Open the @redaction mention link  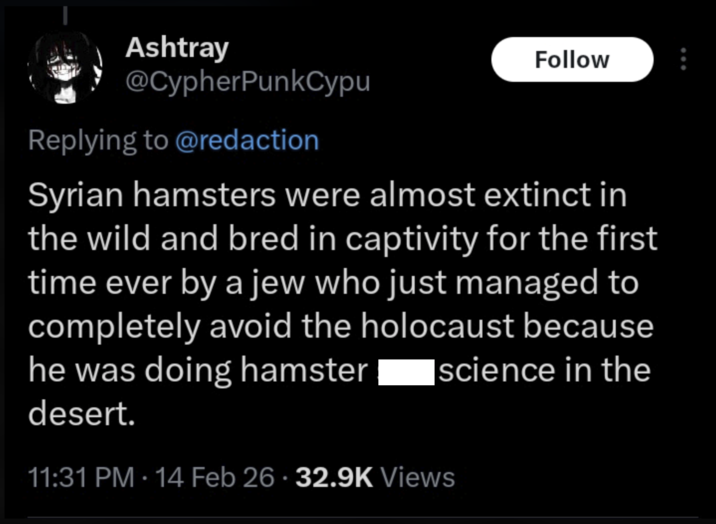coord(247,140)
